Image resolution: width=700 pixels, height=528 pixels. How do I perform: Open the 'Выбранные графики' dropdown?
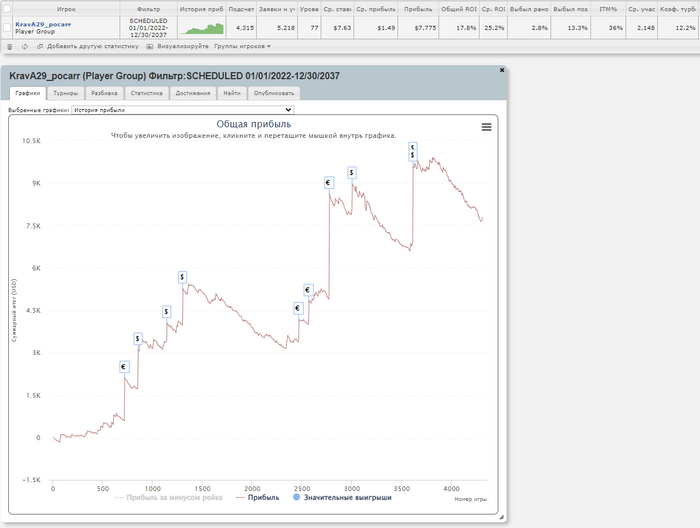click(x=183, y=110)
